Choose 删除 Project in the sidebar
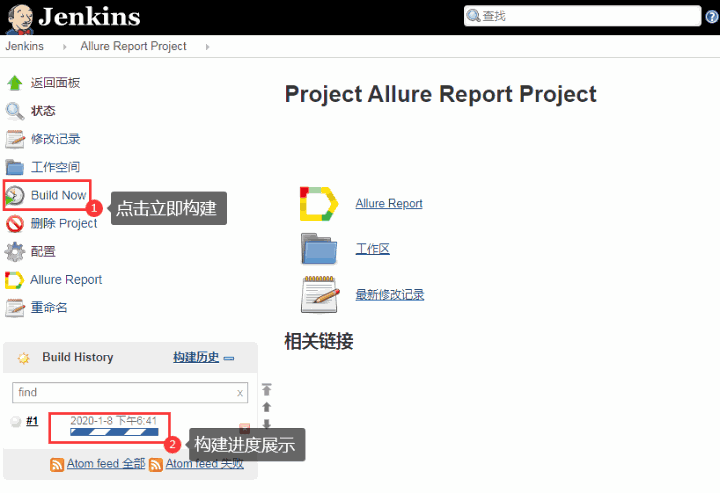Screen dimensions: 720x493 point(64,224)
